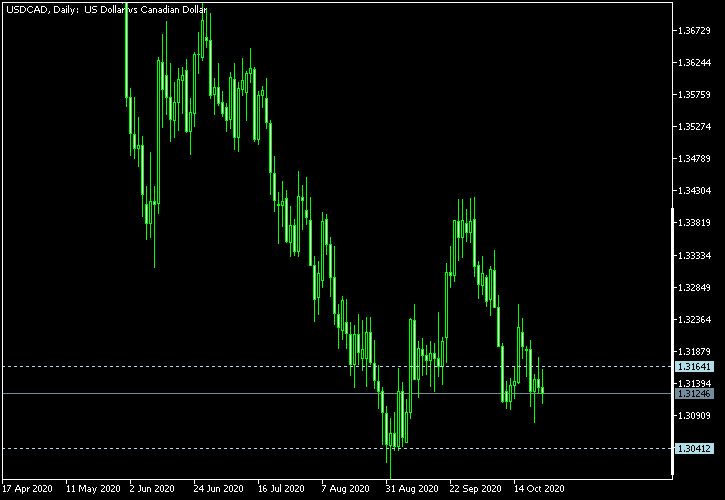The image size is (725, 500).
Task: Click the 1.33334 price scale value
Action: [x=694, y=255]
